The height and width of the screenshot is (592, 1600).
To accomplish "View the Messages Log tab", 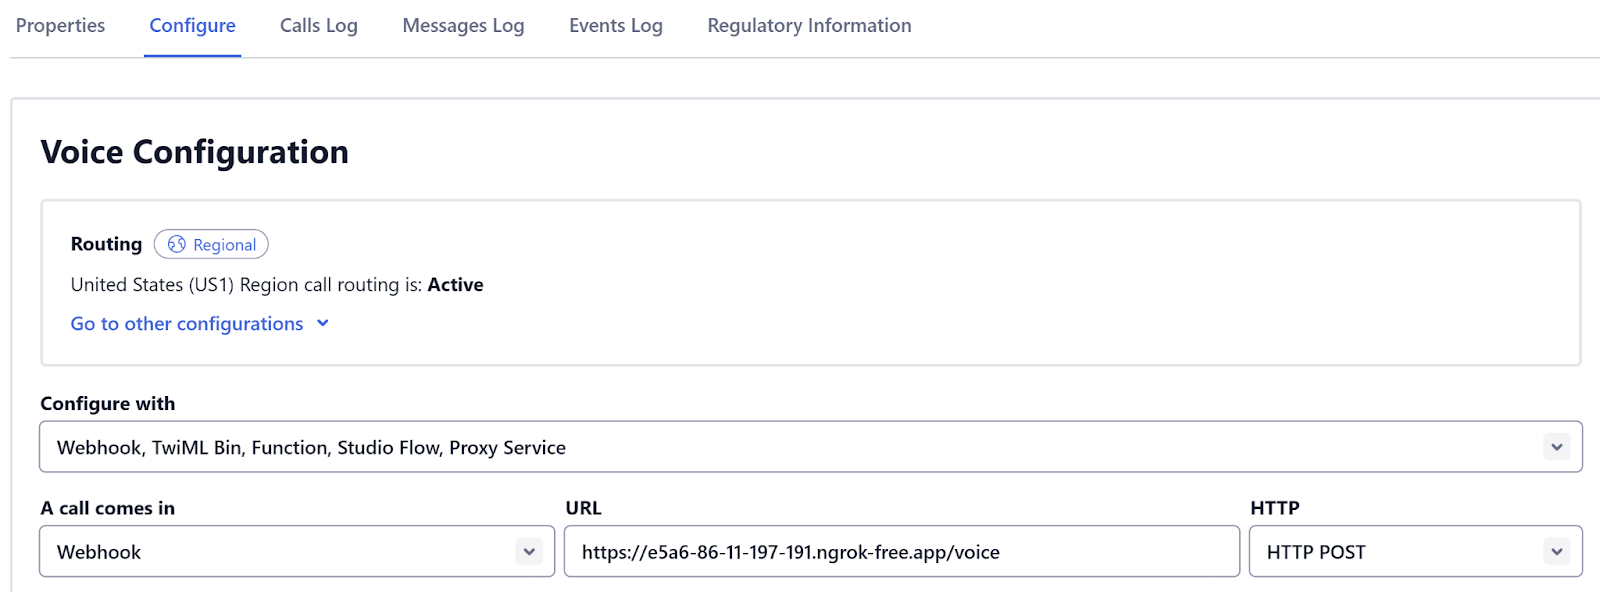I will (463, 26).
